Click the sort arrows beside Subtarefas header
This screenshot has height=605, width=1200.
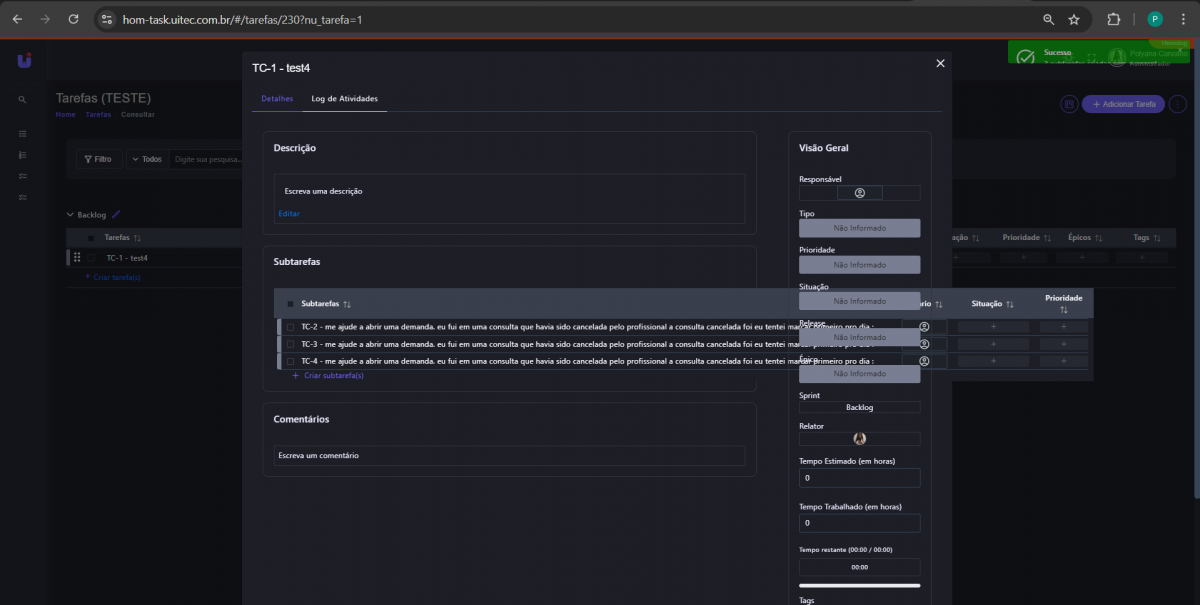pos(347,304)
